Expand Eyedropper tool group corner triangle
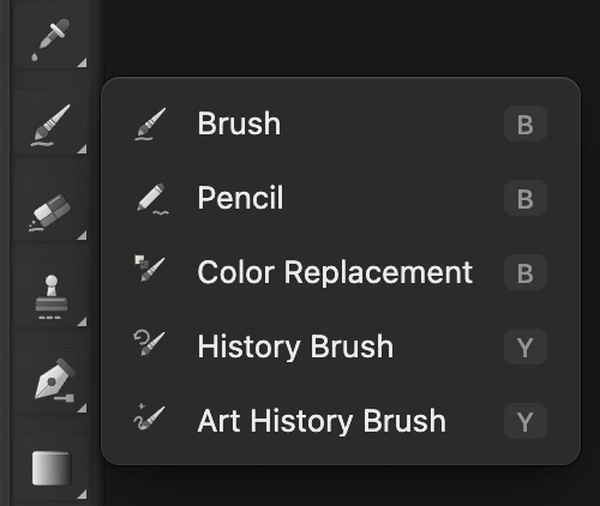This screenshot has height=506, width=600. (82, 63)
